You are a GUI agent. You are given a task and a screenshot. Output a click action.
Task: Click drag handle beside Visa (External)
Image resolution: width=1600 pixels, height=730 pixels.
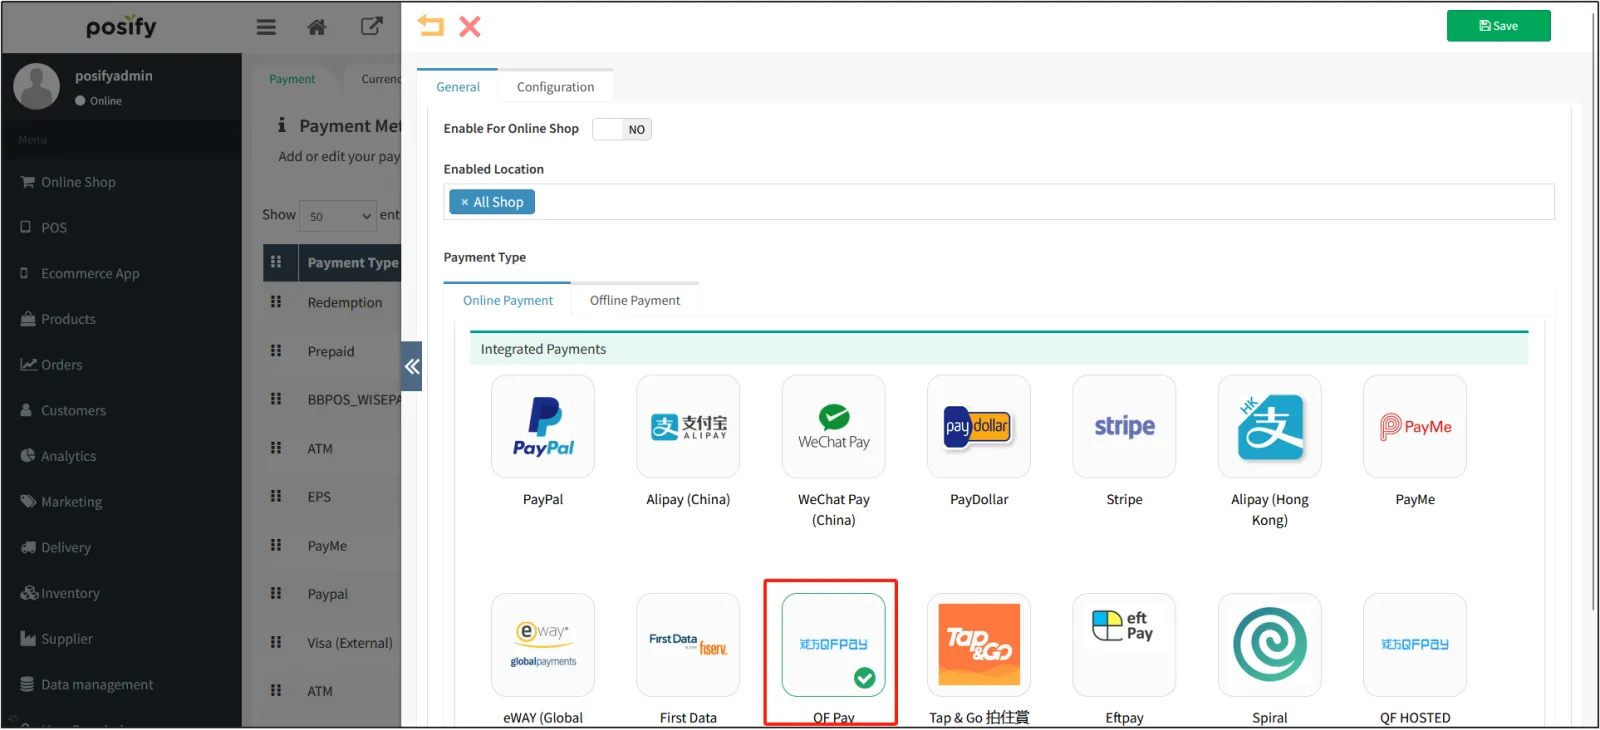tap(276, 642)
